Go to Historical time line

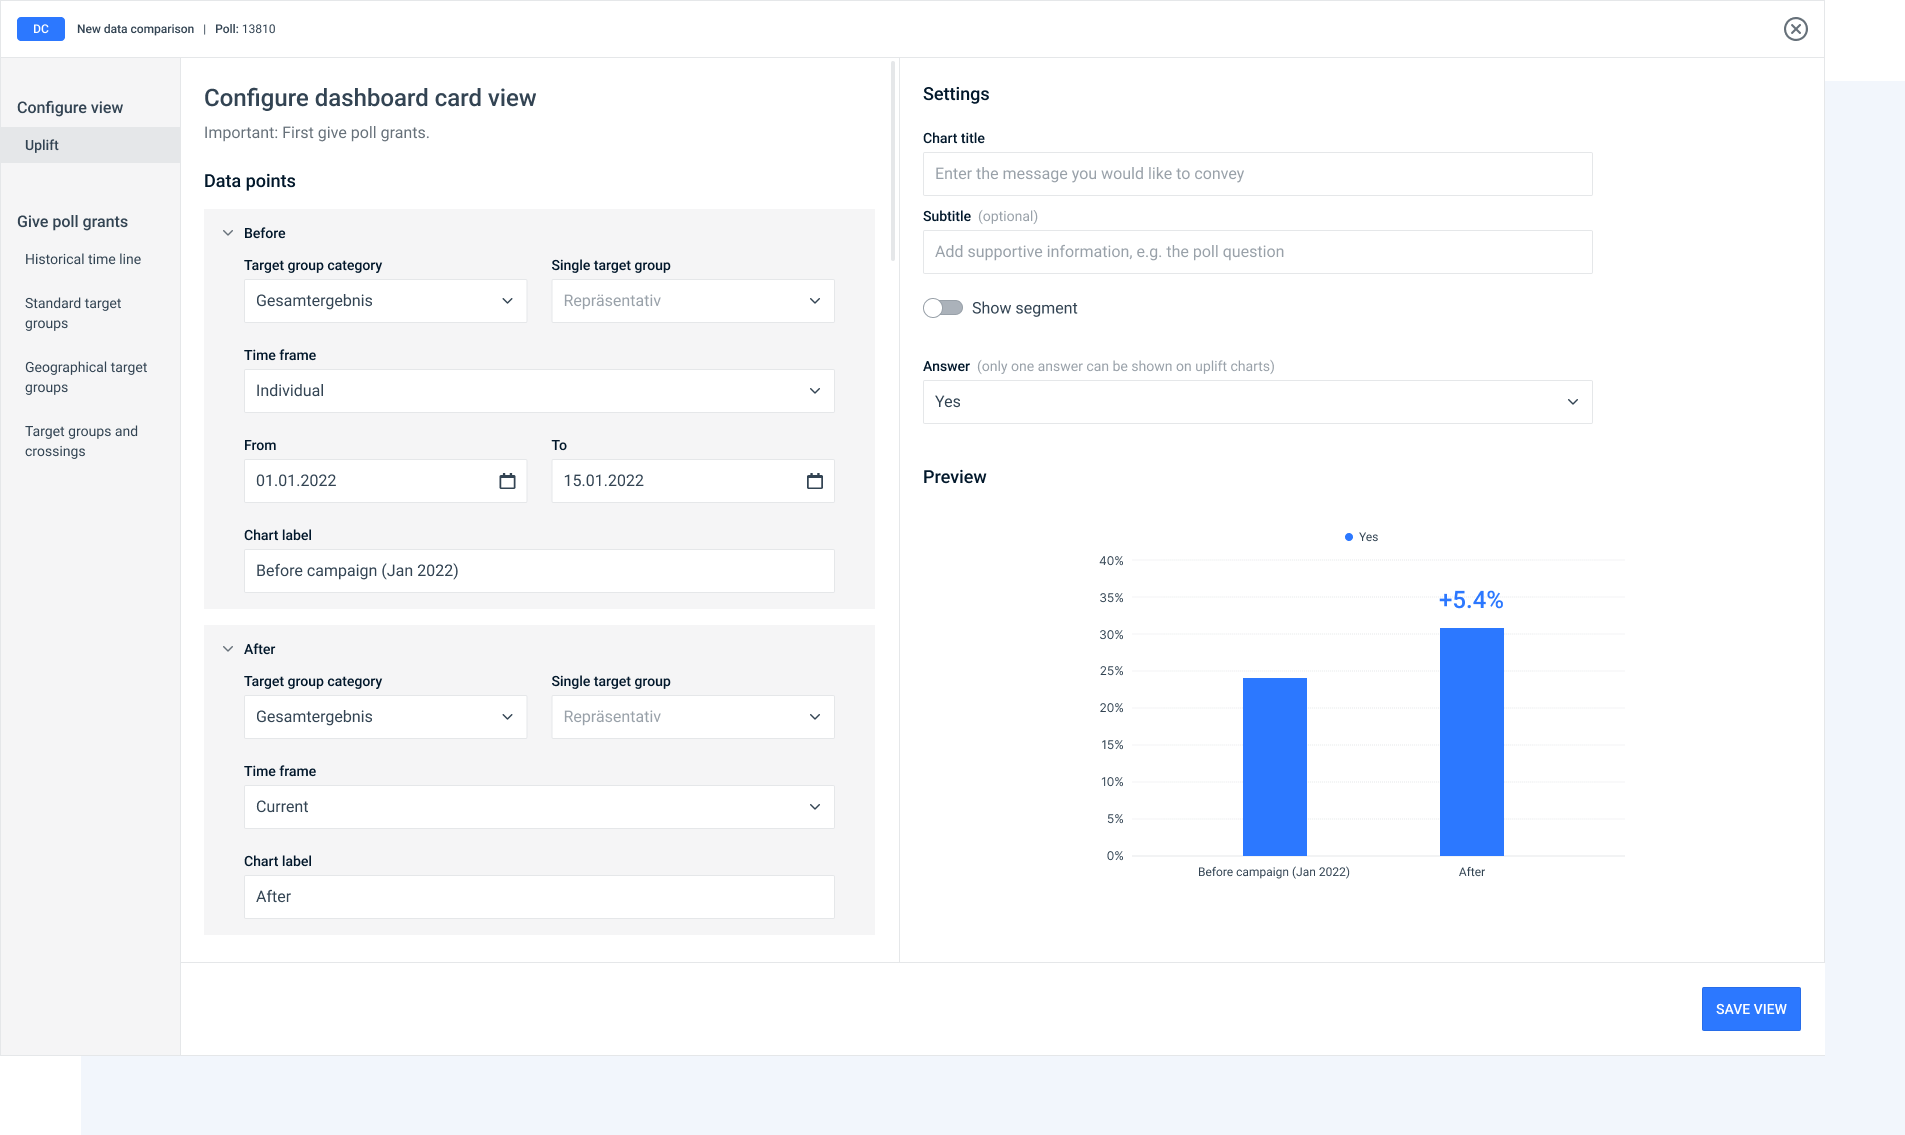(x=83, y=259)
